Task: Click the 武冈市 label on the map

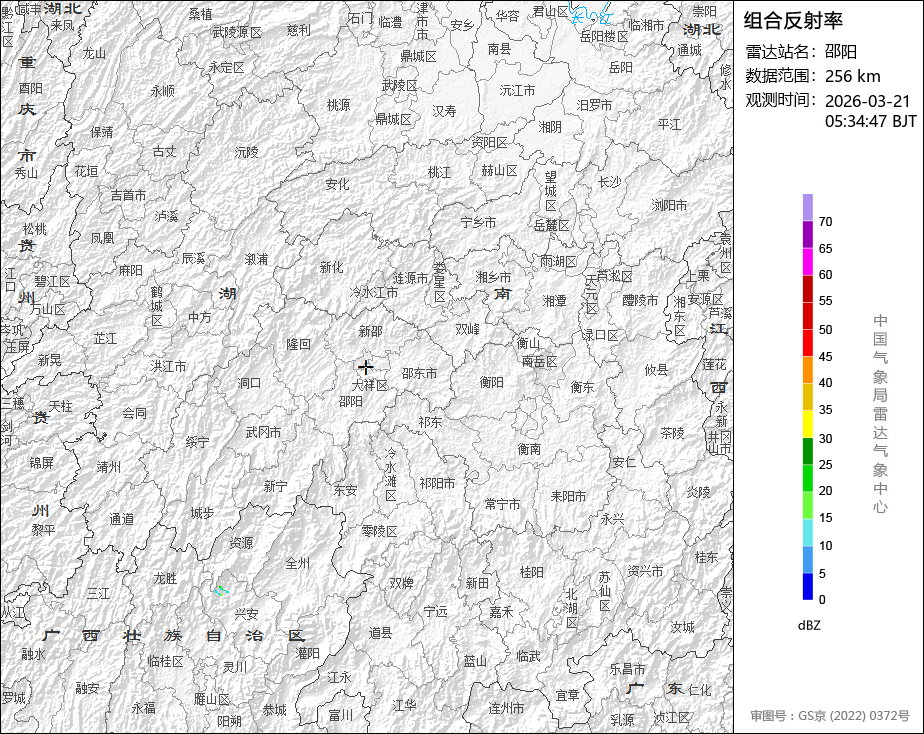Action: point(263,432)
